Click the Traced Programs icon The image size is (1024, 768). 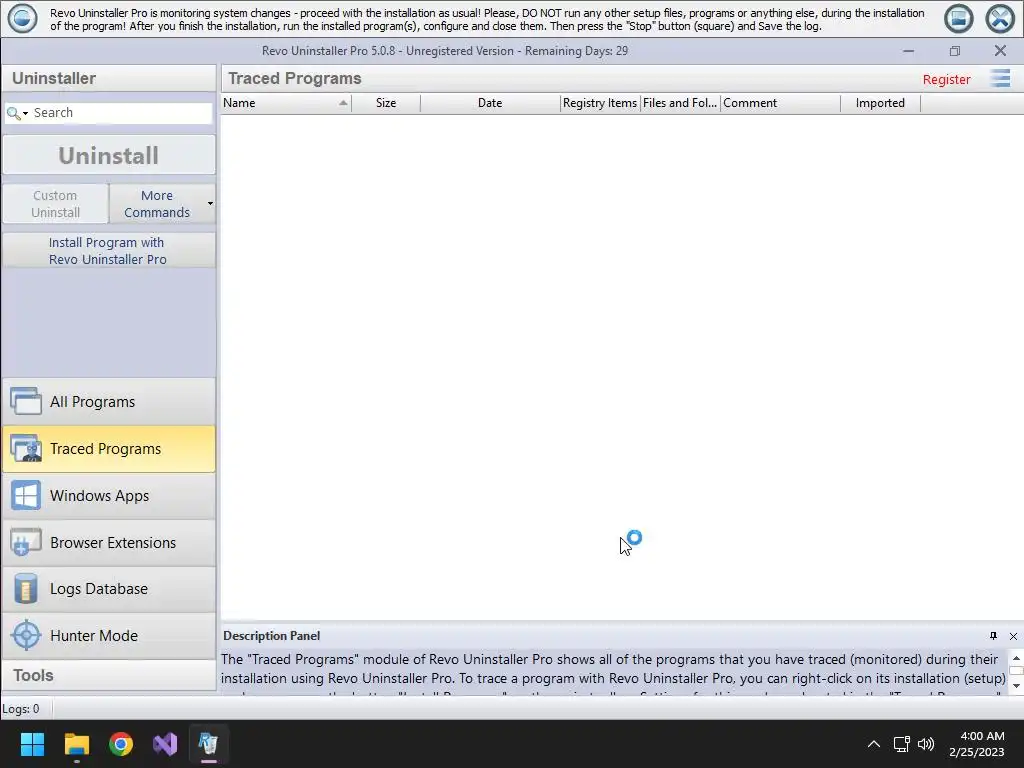point(25,449)
